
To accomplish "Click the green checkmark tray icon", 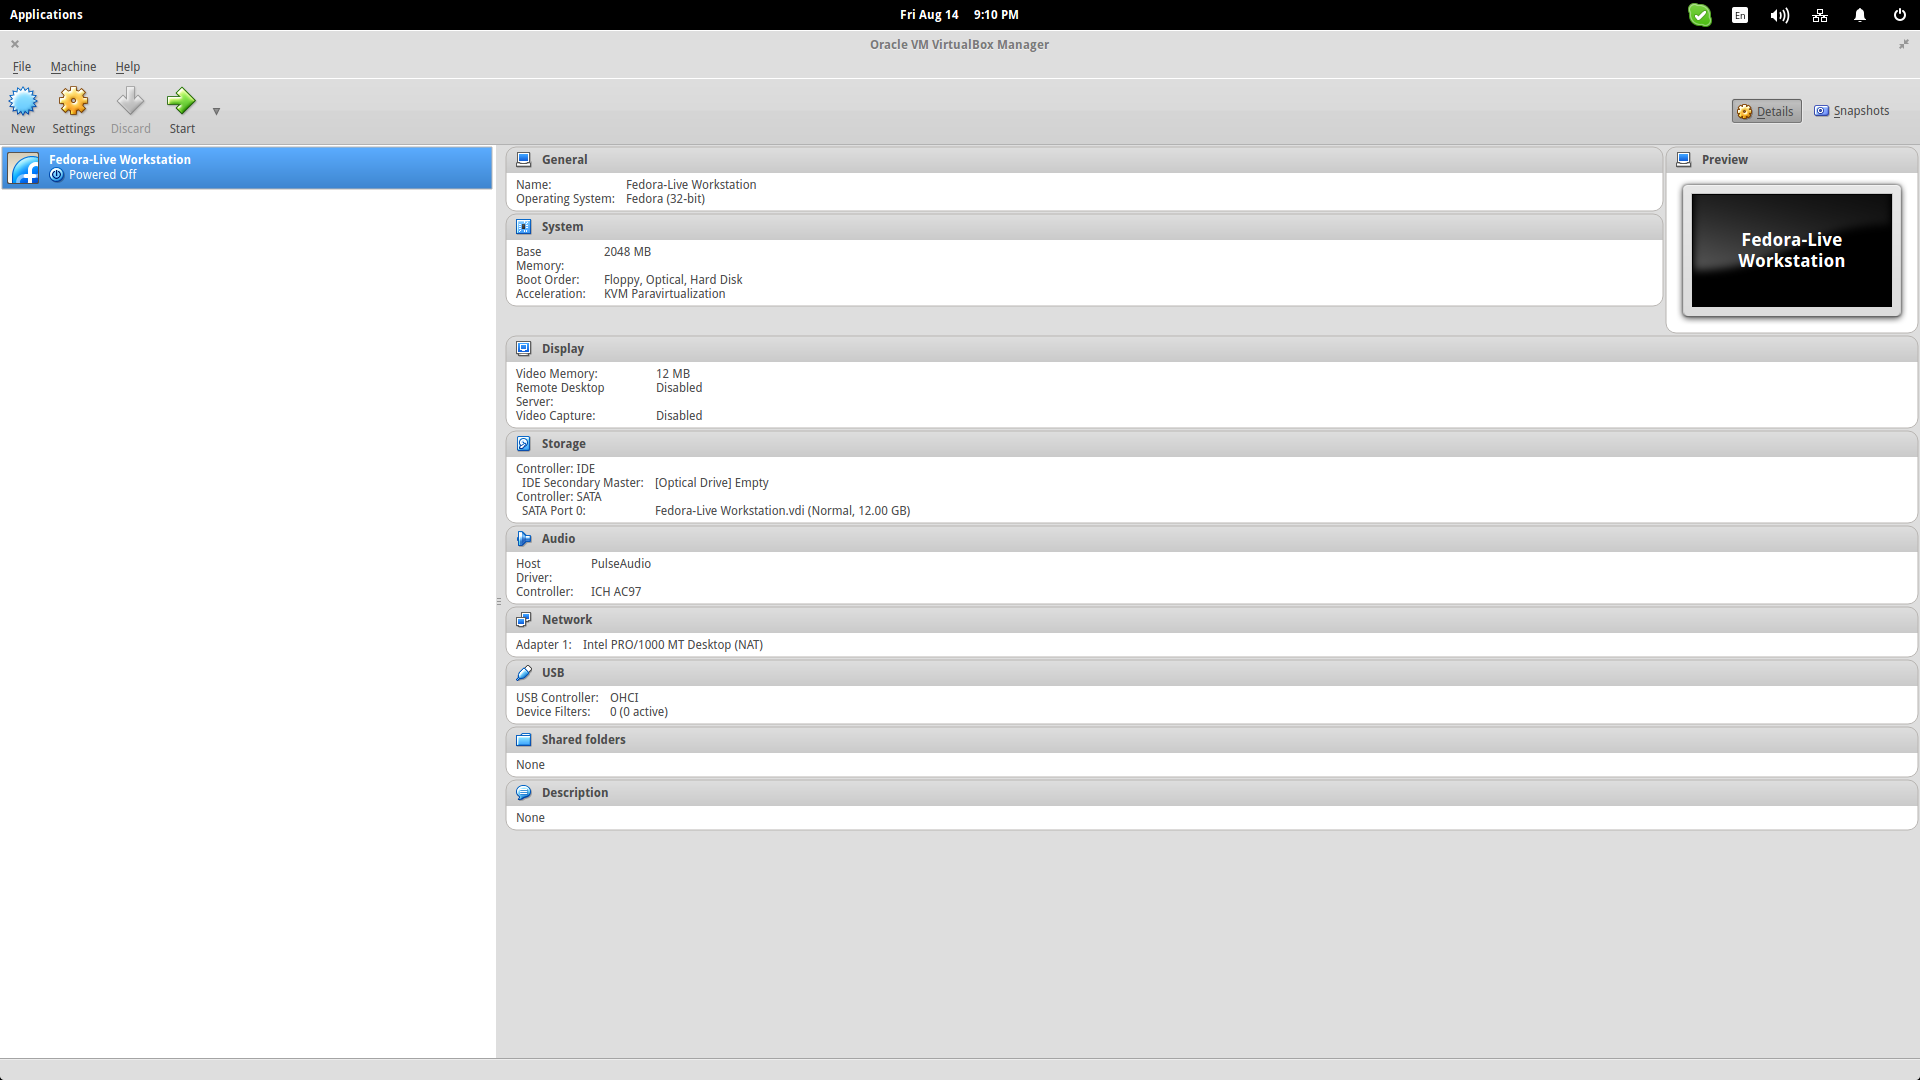I will tap(1700, 15).
